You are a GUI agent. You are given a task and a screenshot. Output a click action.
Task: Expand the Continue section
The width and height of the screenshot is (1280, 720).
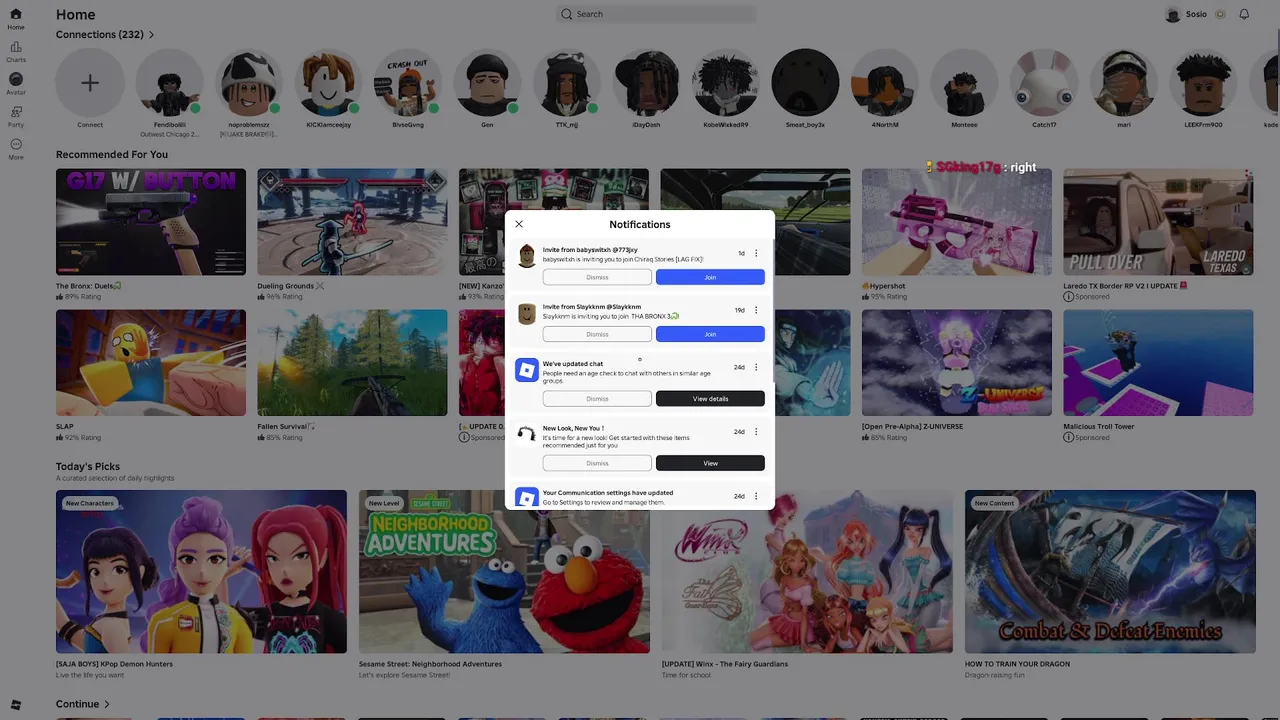pyautogui.click(x=83, y=704)
